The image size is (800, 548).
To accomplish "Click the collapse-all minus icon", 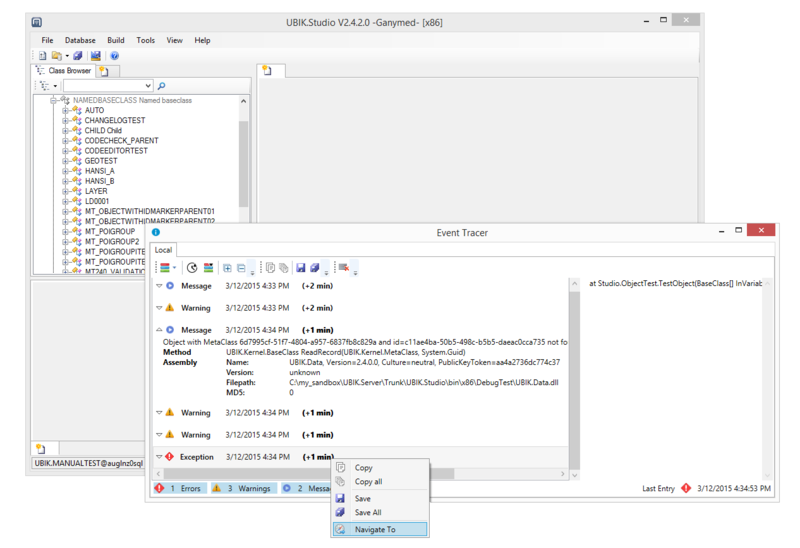I will (241, 268).
